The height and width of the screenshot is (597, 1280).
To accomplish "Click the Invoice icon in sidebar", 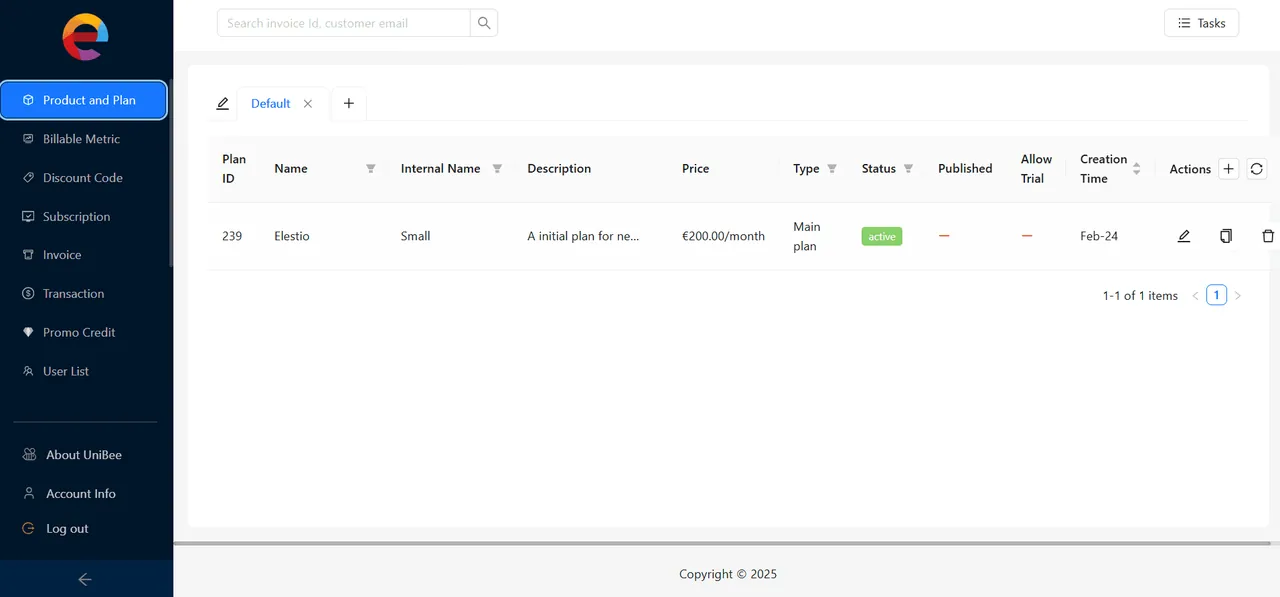I will 28,255.
